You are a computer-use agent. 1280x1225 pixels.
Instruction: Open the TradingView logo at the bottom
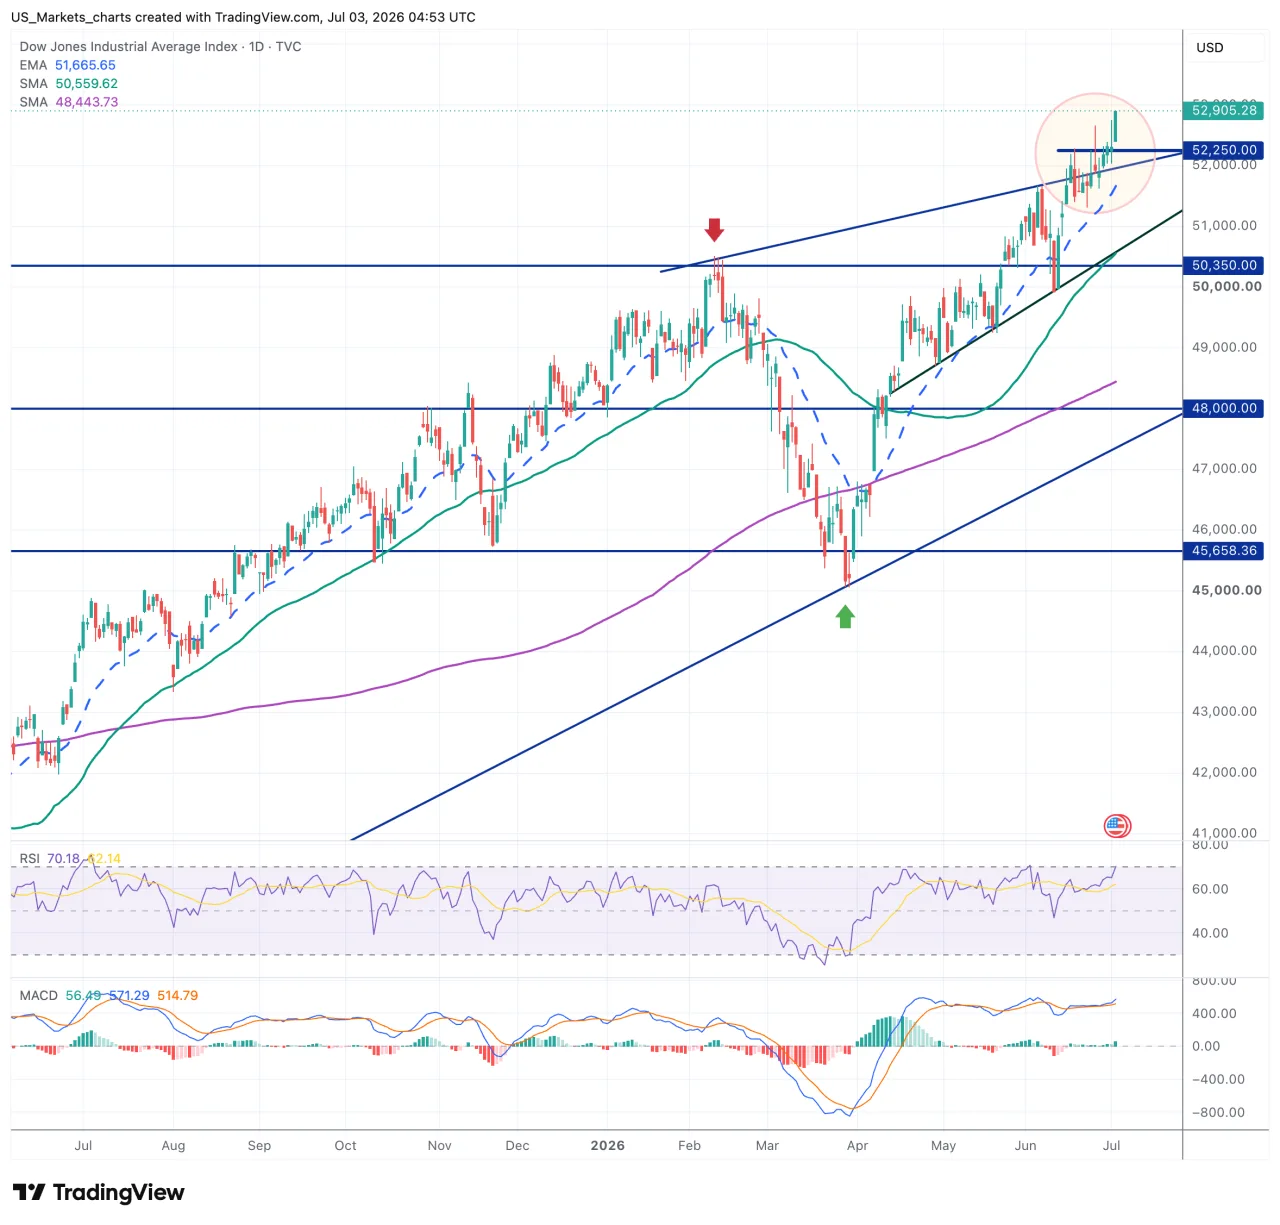pyautogui.click(x=98, y=1192)
